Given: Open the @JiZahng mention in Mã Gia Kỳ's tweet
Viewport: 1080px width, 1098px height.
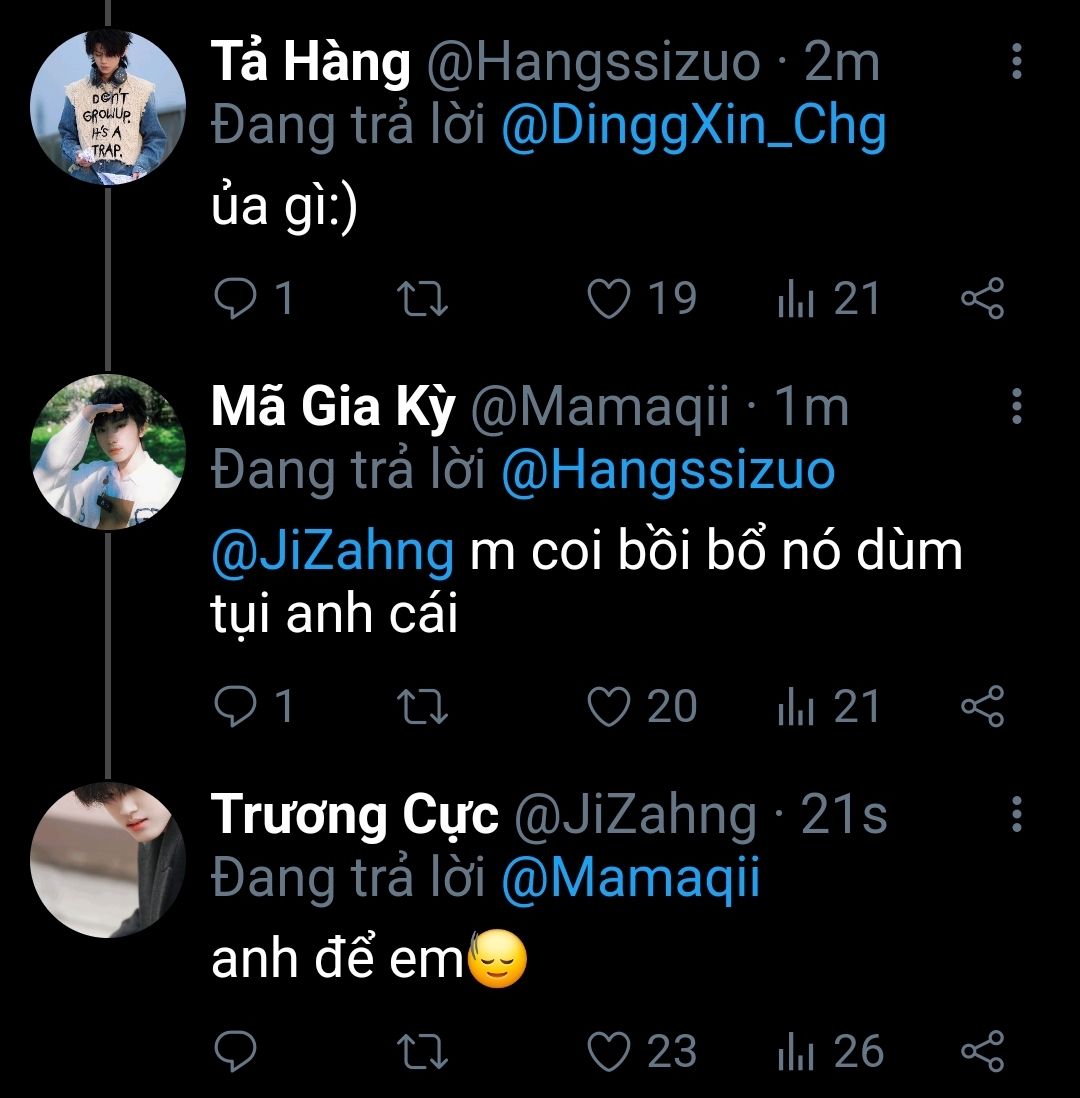Looking at the screenshot, I should [x=332, y=551].
